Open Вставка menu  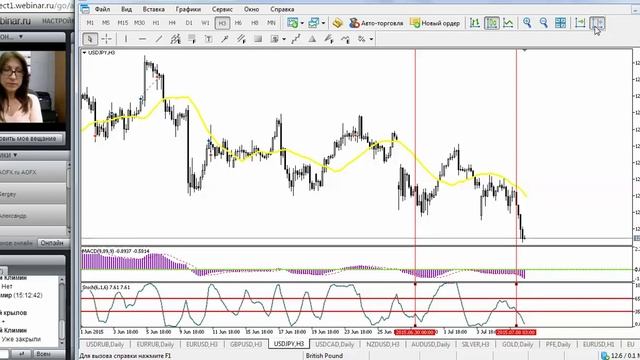coord(153,9)
